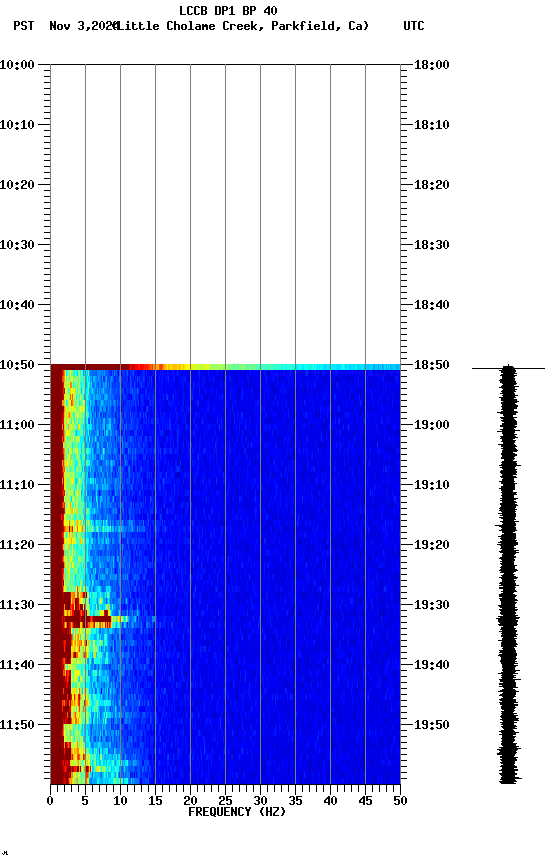Click the 11:00 PST time label

click(x=17, y=425)
